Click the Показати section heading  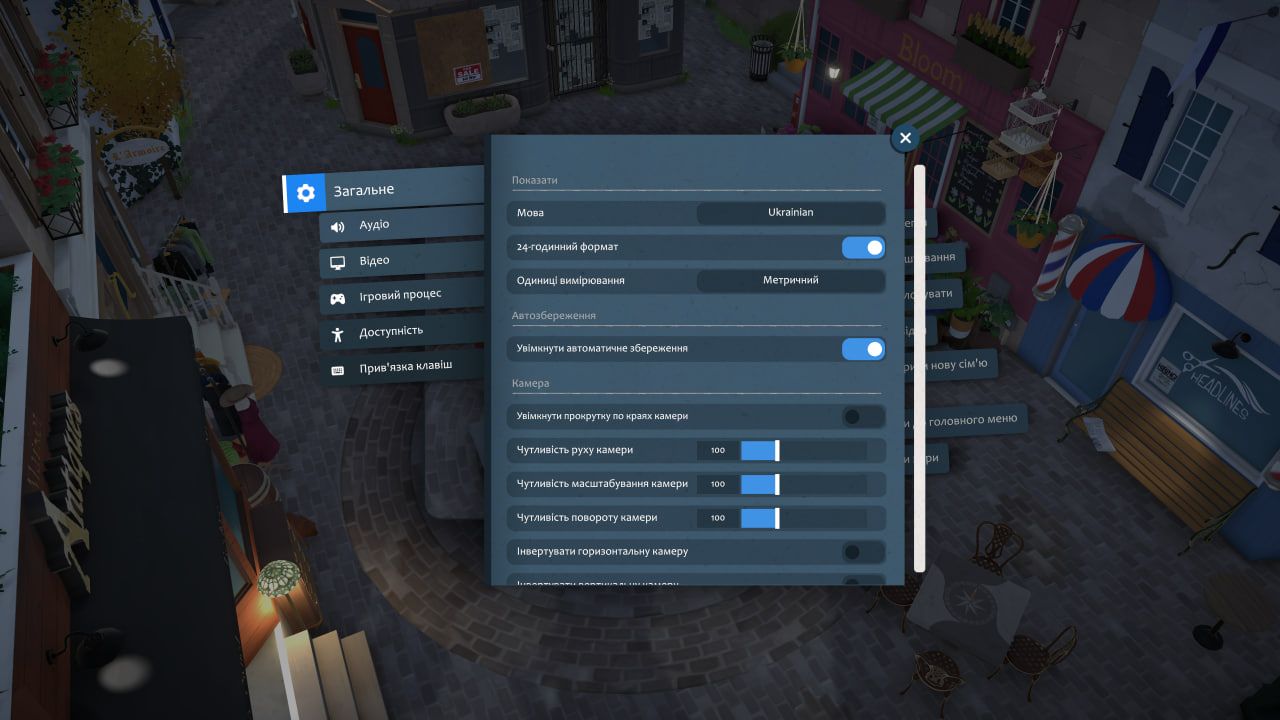535,180
